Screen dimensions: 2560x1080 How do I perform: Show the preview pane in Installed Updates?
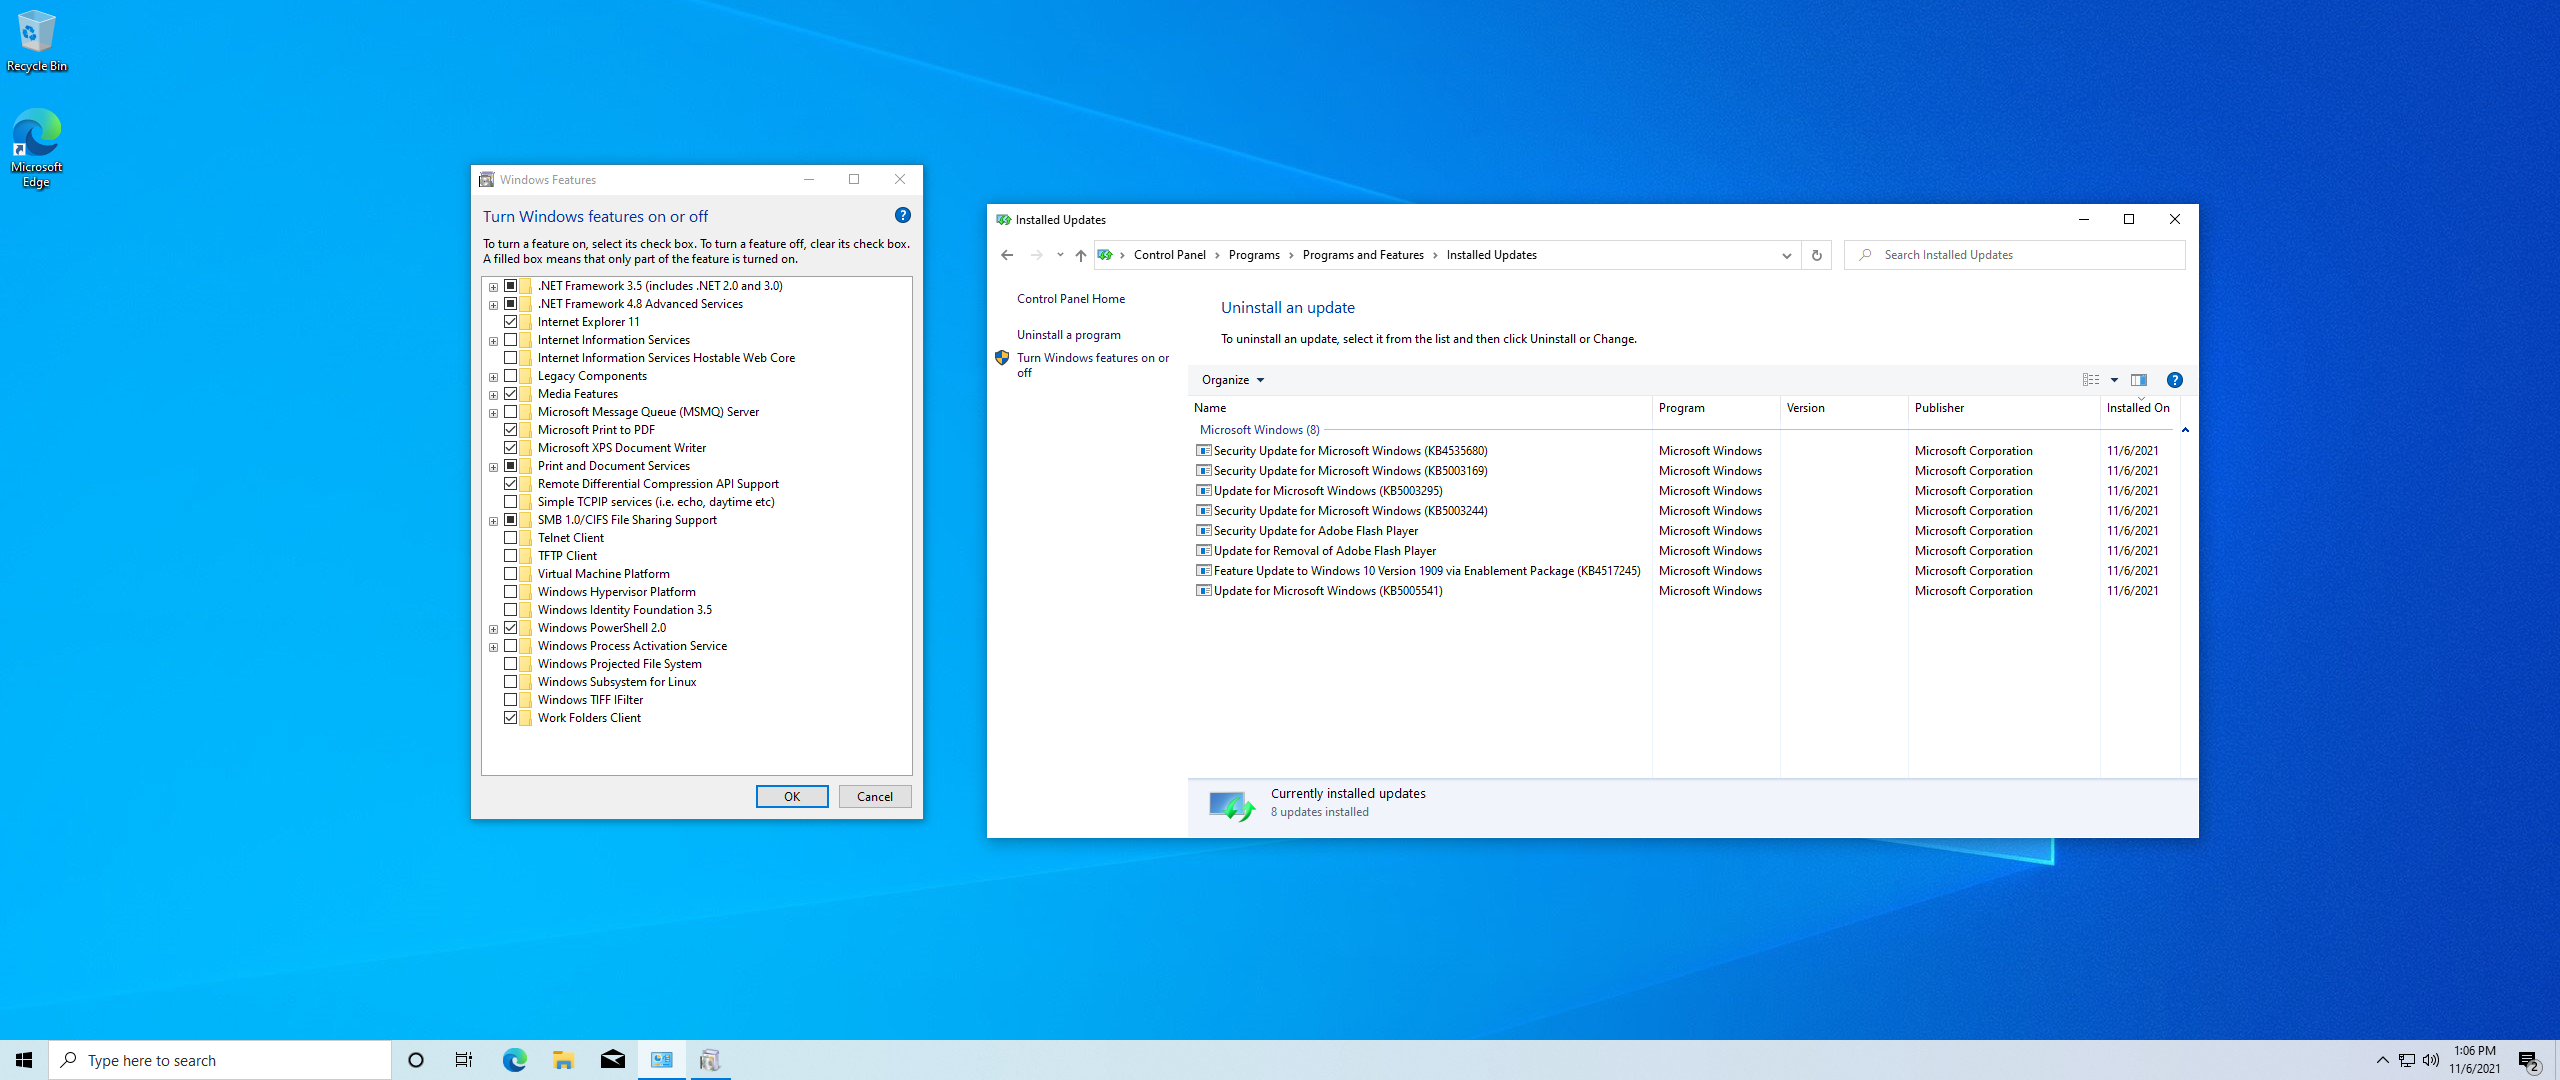(2139, 380)
